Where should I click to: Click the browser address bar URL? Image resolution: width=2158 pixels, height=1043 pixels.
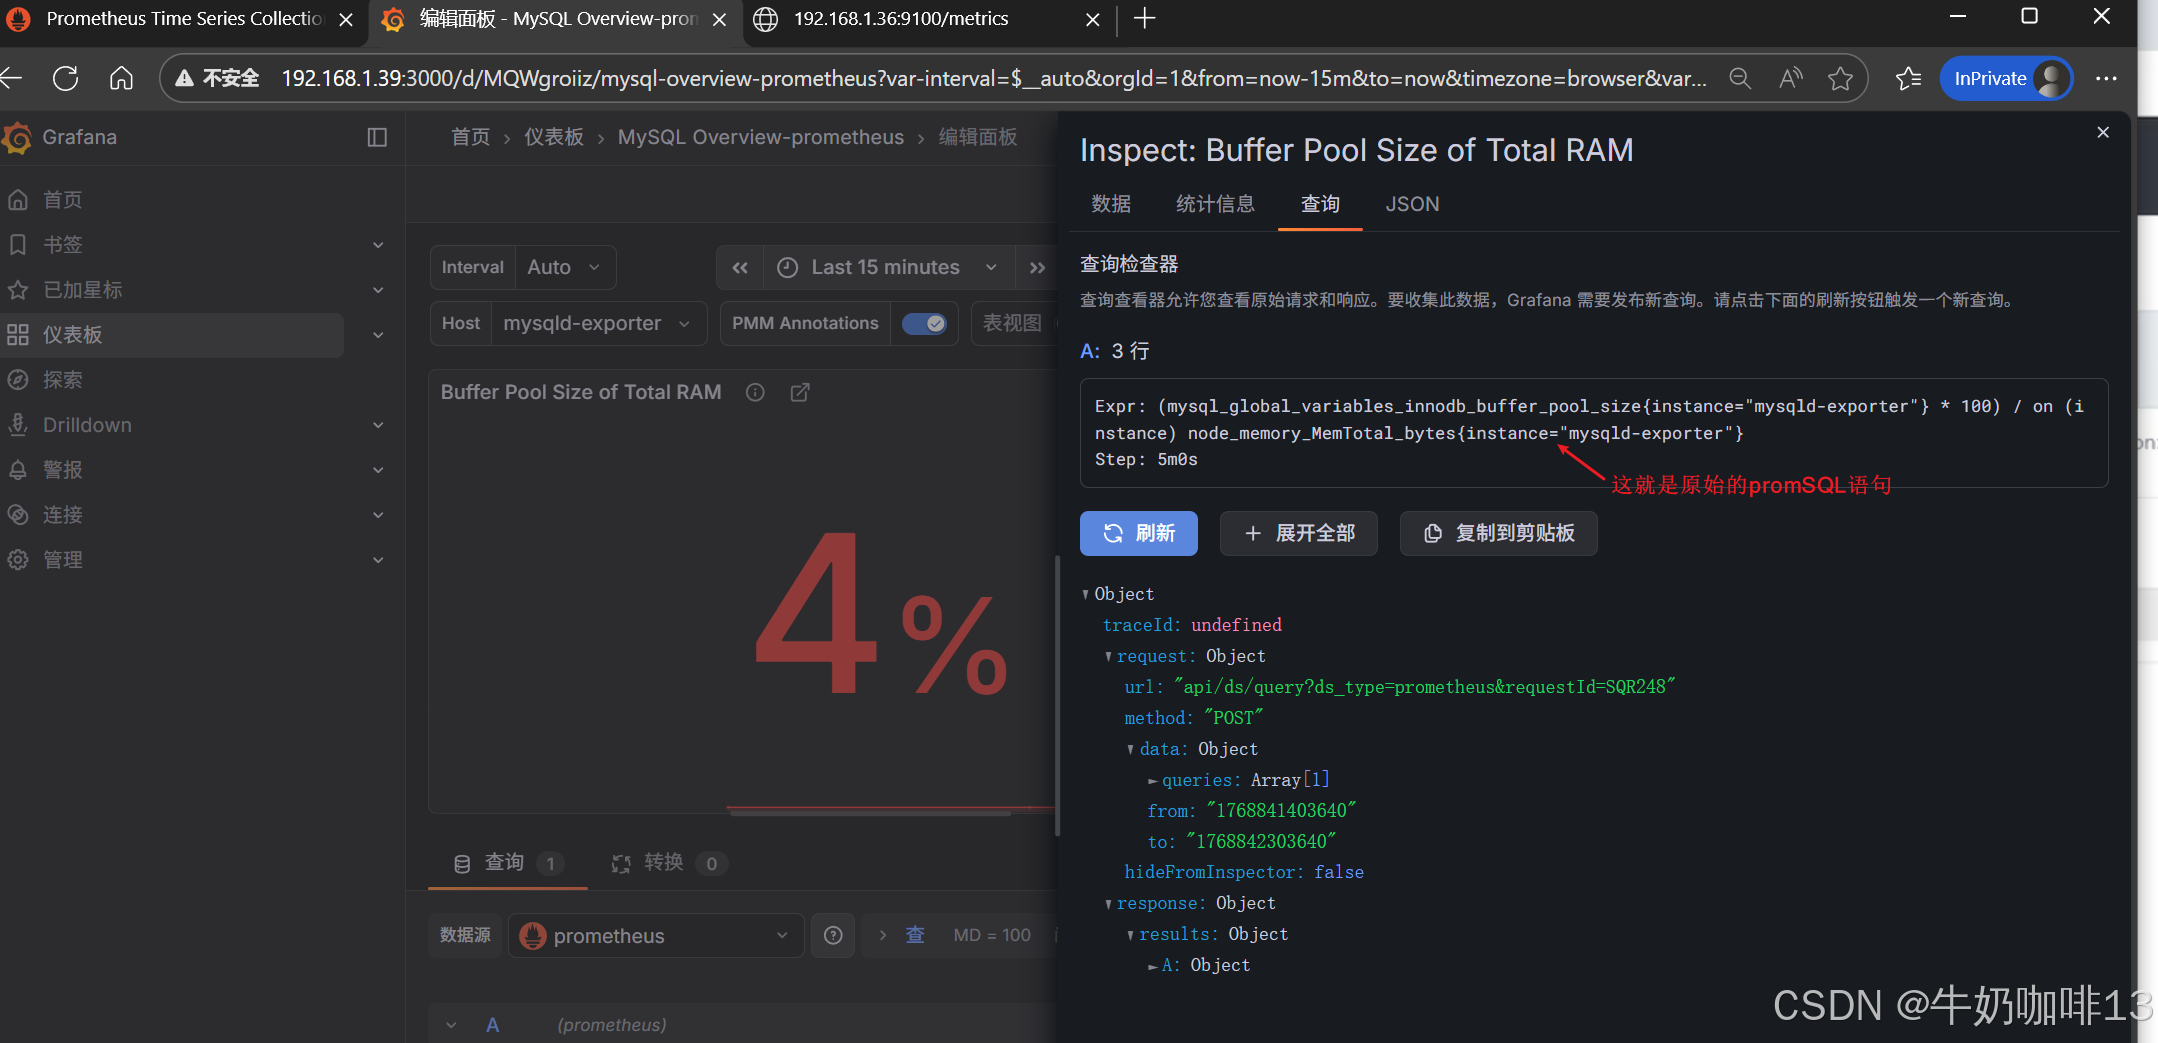click(x=994, y=78)
